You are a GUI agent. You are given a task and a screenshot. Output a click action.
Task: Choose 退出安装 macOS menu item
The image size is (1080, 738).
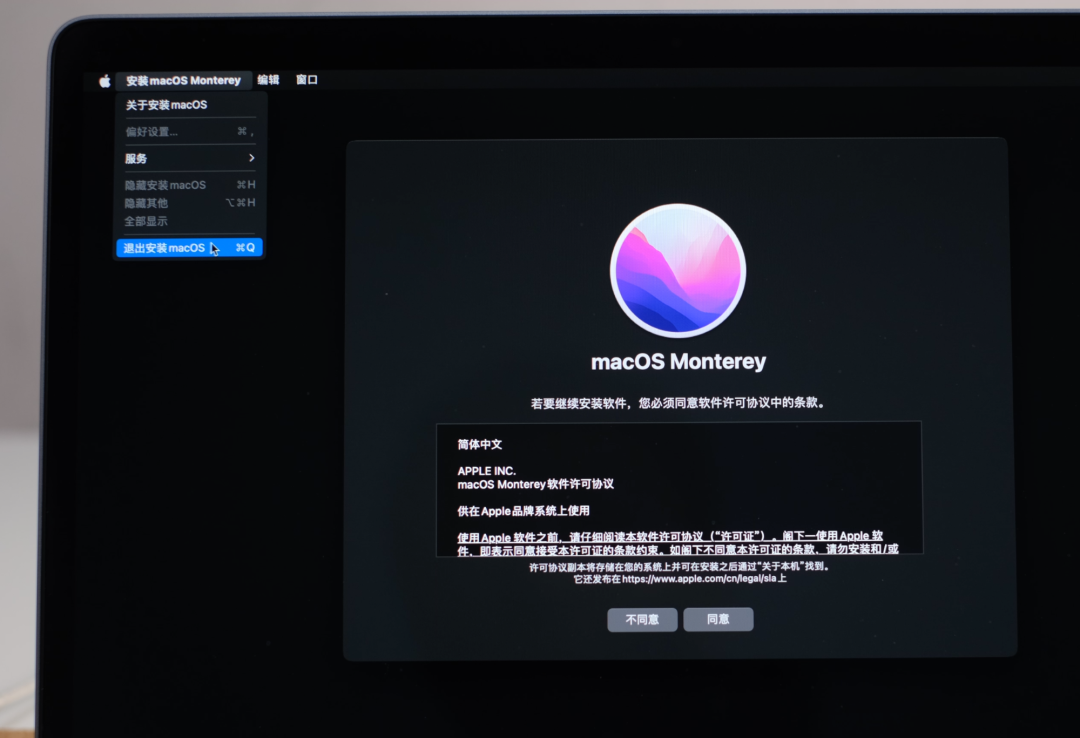189,247
